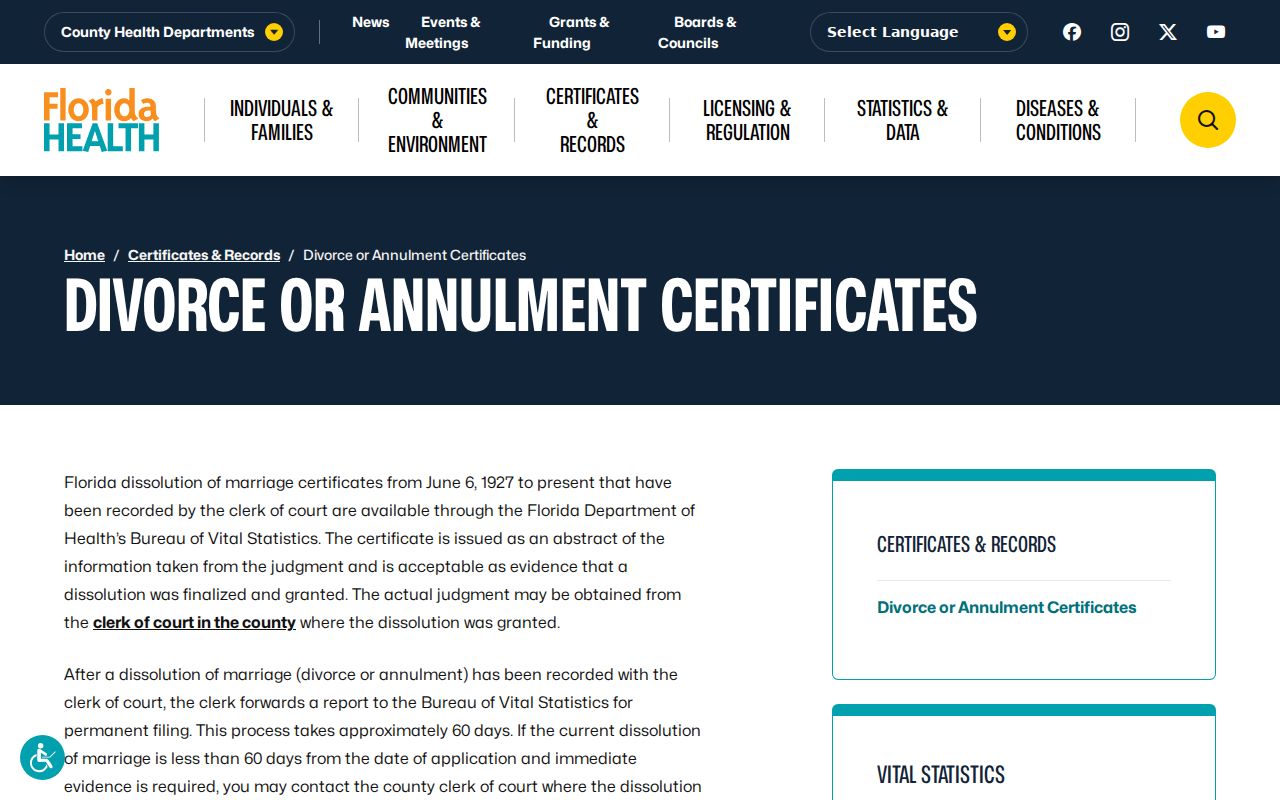The image size is (1280, 800).
Task: Click the Home breadcrumb link
Action: (x=84, y=255)
